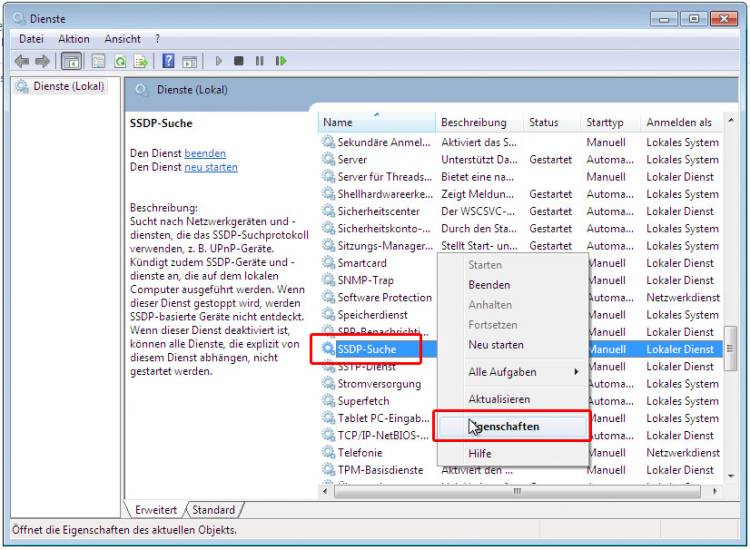The image size is (750, 550).
Task: Select Neu starten in the context menu
Action: [496, 345]
